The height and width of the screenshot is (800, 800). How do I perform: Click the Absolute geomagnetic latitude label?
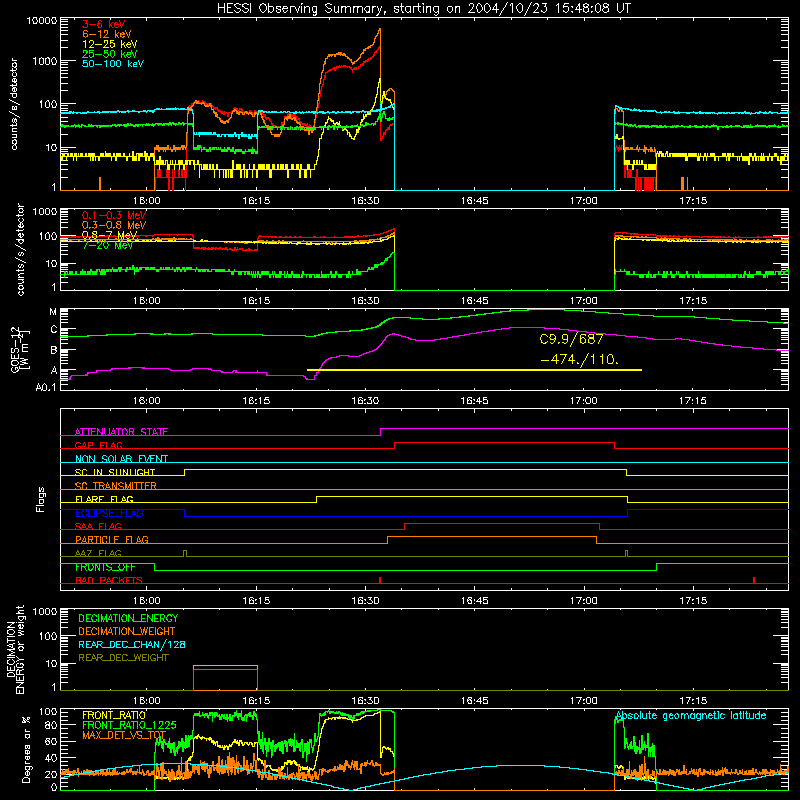pos(691,715)
